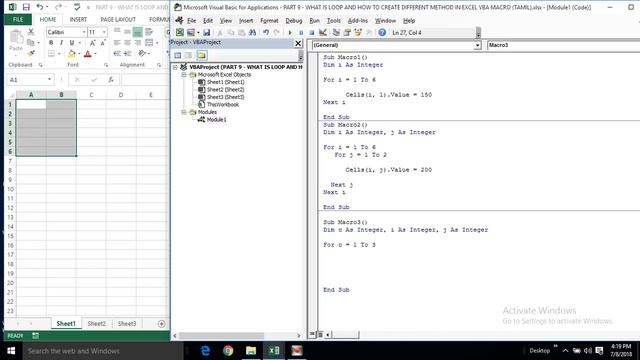Screen dimensions: 640x360
Task: Toggle the highlighted Middle Align button
Action: [138, 32]
